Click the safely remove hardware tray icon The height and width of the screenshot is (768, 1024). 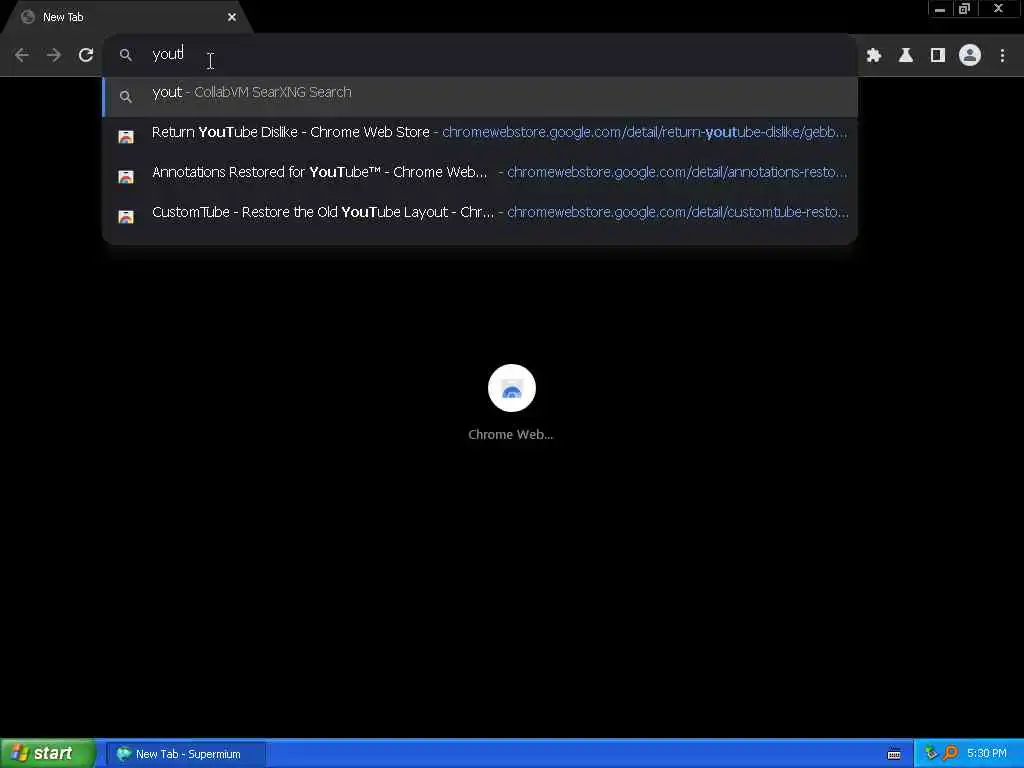coord(931,754)
